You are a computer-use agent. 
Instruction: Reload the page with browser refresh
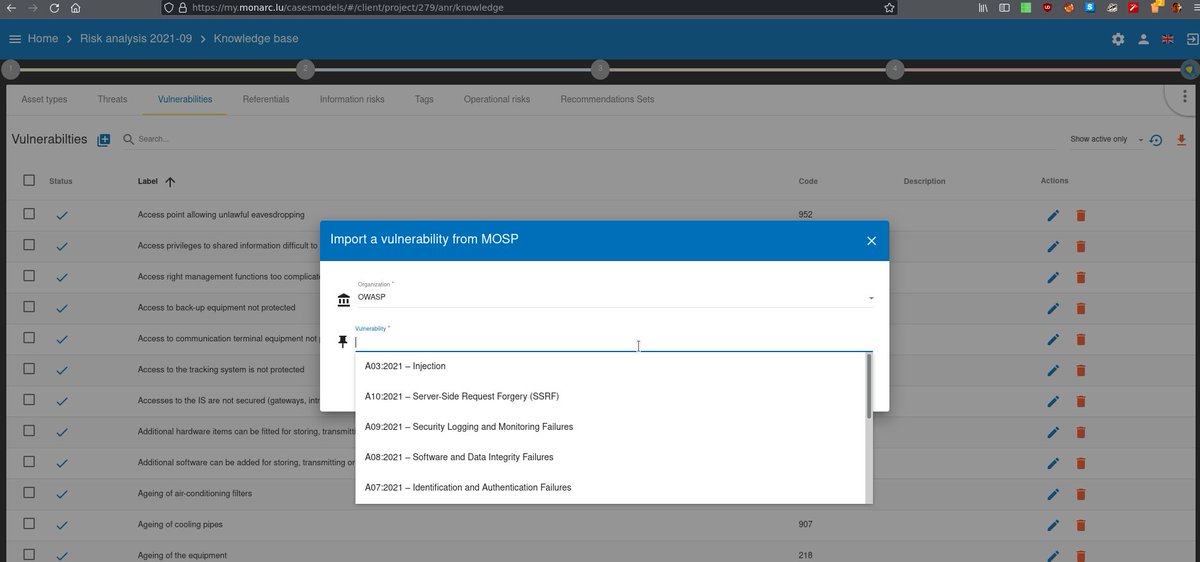point(52,7)
